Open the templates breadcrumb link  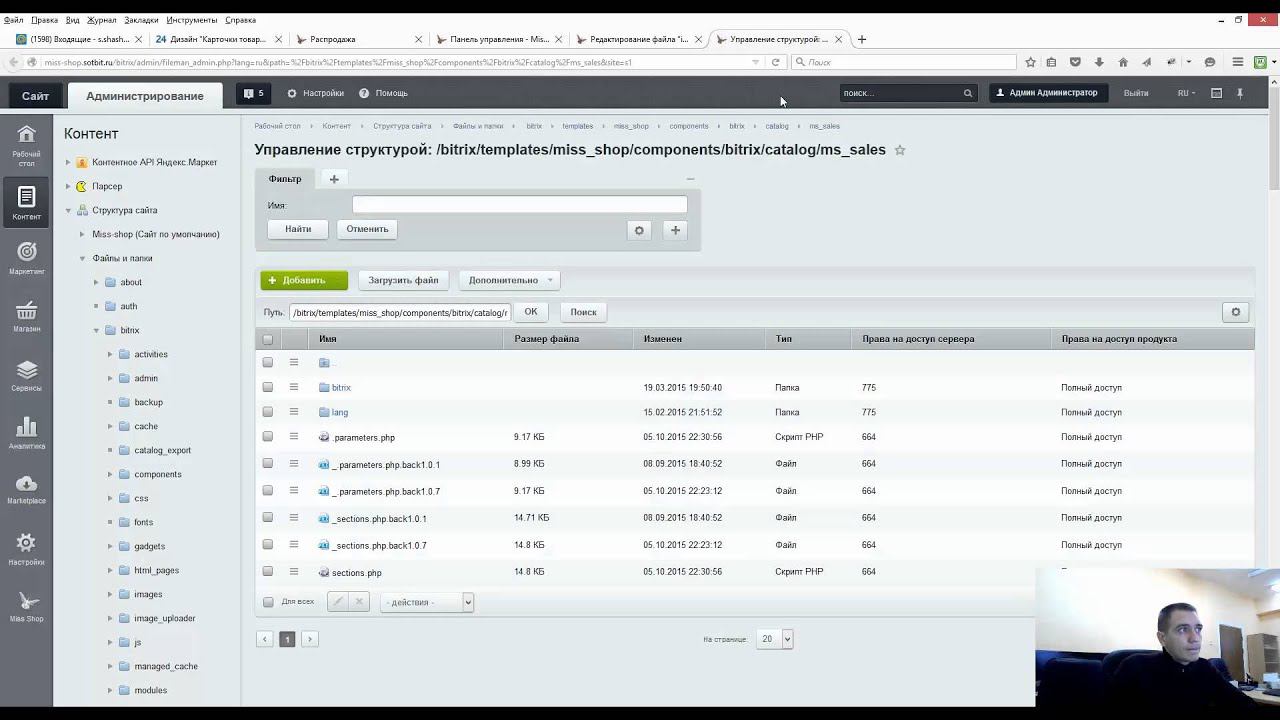pos(577,126)
